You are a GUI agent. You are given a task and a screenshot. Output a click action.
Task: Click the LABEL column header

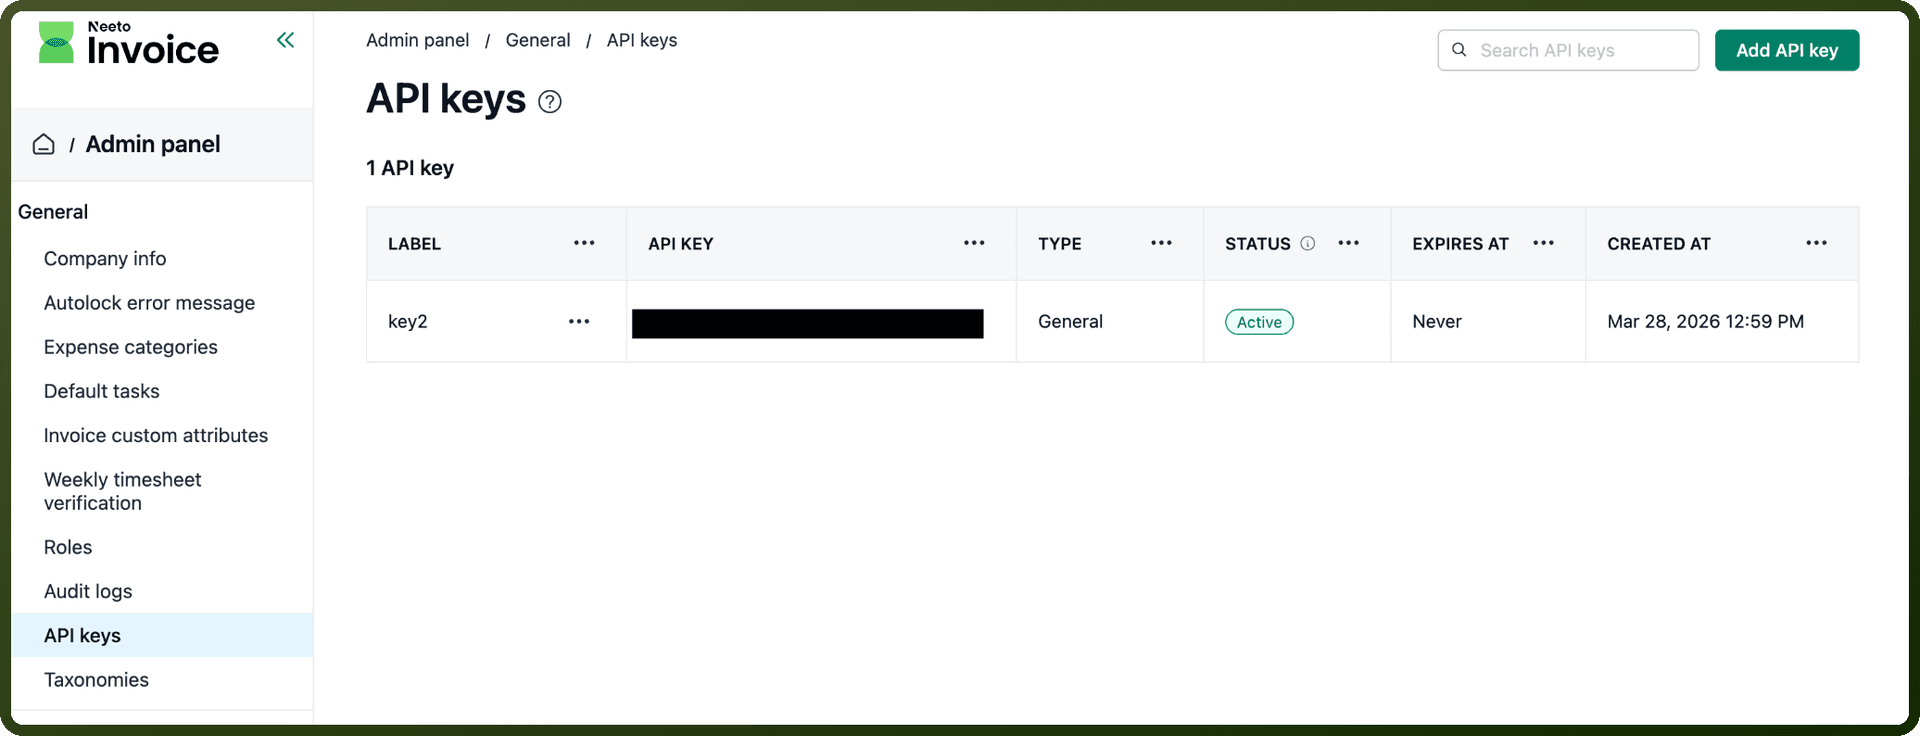(x=415, y=244)
